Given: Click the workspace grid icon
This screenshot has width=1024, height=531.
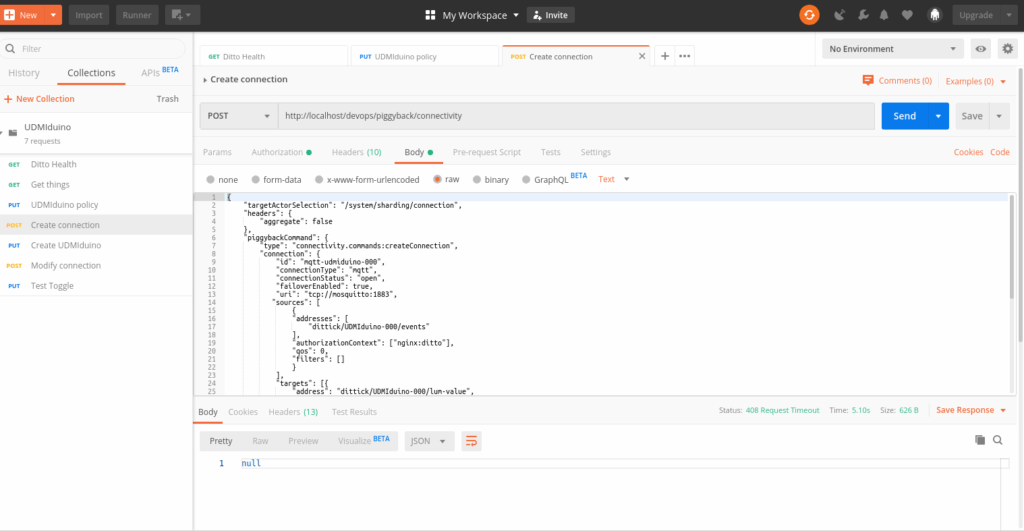Looking at the screenshot, I should click(x=430, y=15).
